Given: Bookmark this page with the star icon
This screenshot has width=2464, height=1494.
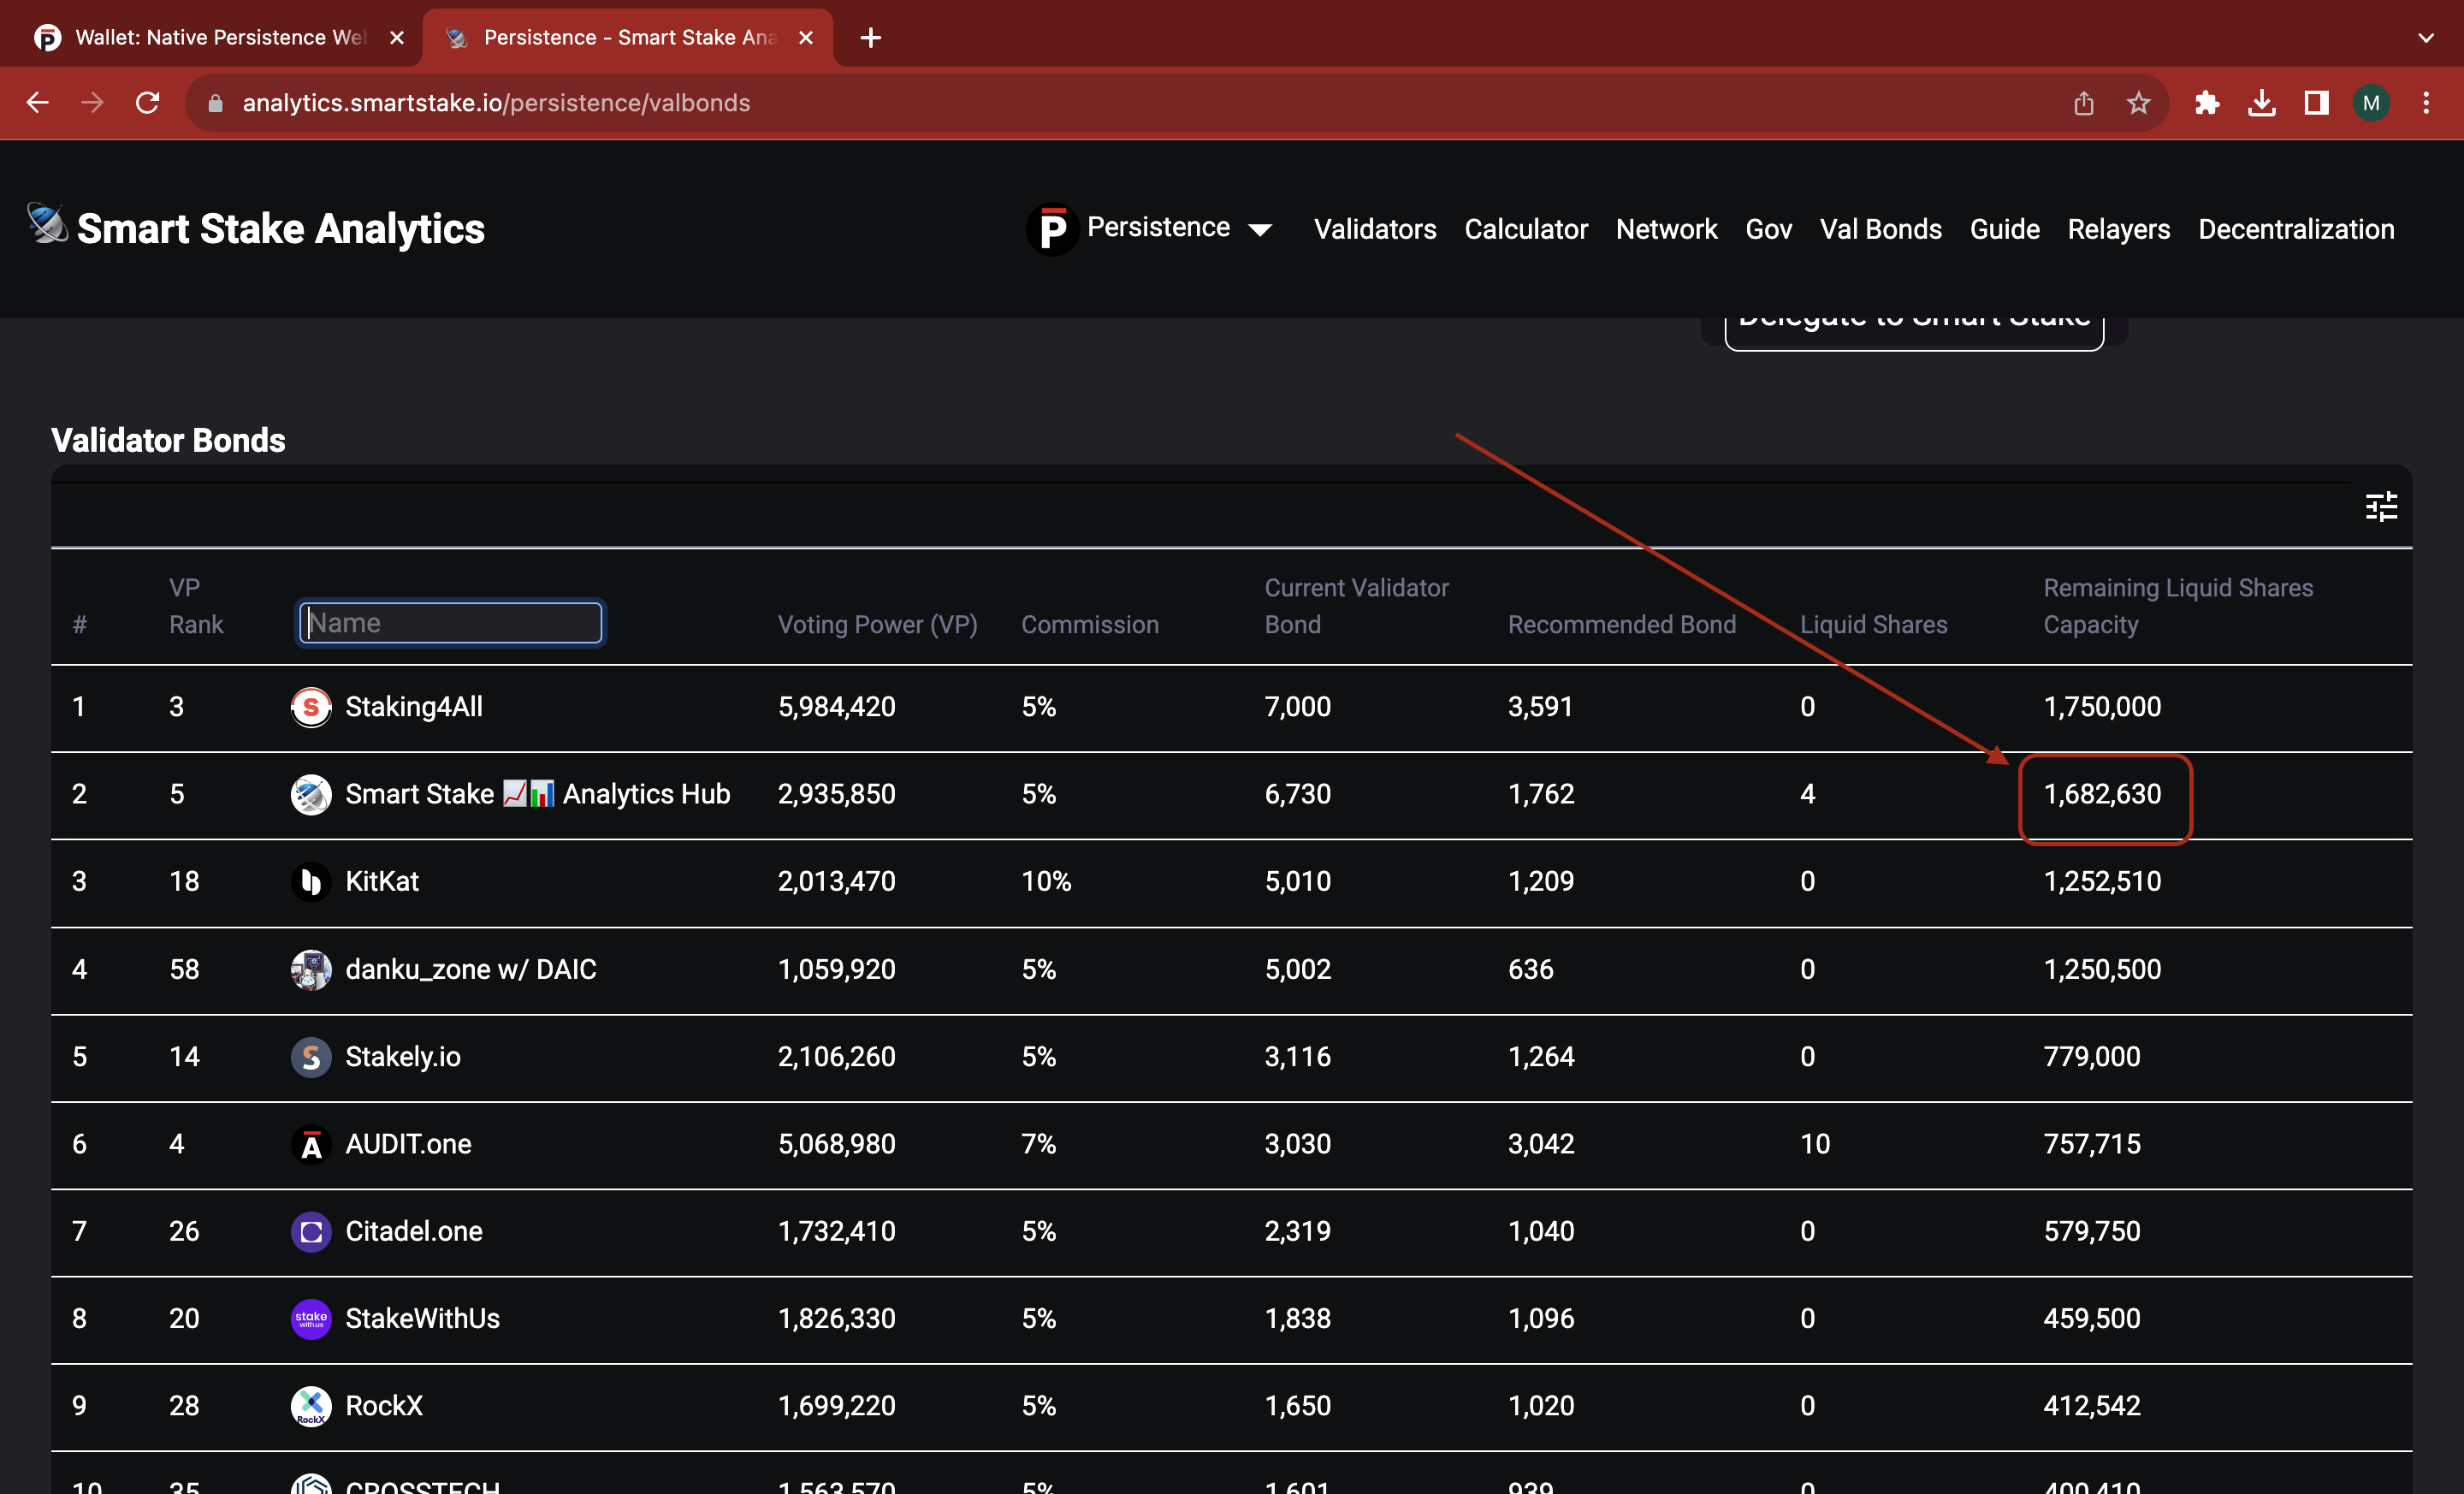Looking at the screenshot, I should (x=2138, y=103).
